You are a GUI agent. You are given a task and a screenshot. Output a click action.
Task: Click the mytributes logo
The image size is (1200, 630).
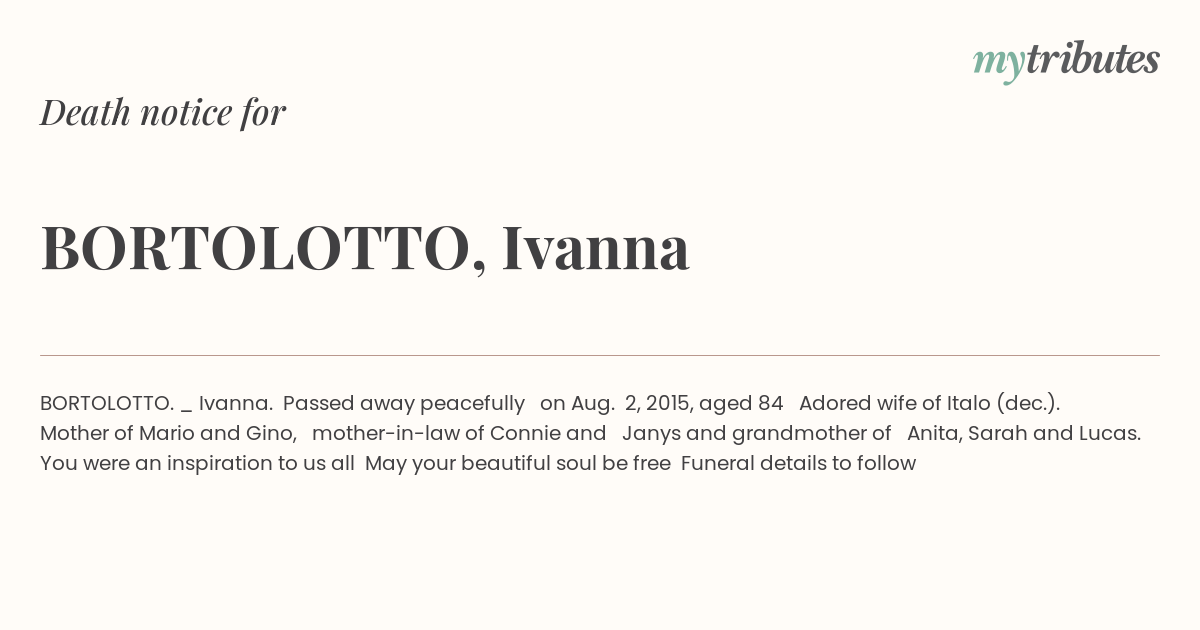click(1066, 62)
